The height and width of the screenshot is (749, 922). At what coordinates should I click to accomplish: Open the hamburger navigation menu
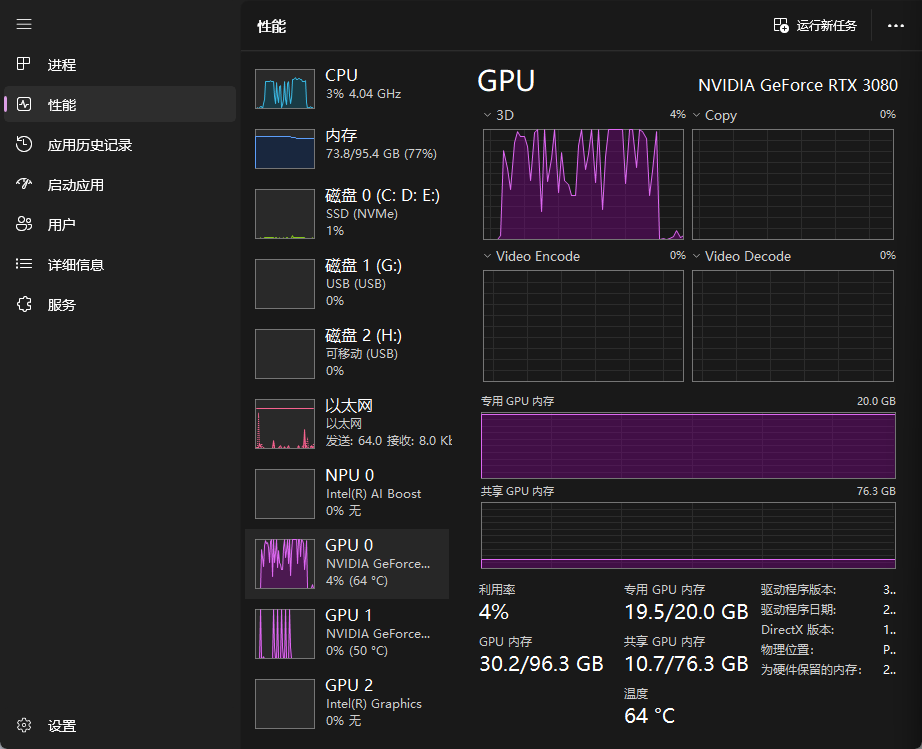pos(24,24)
